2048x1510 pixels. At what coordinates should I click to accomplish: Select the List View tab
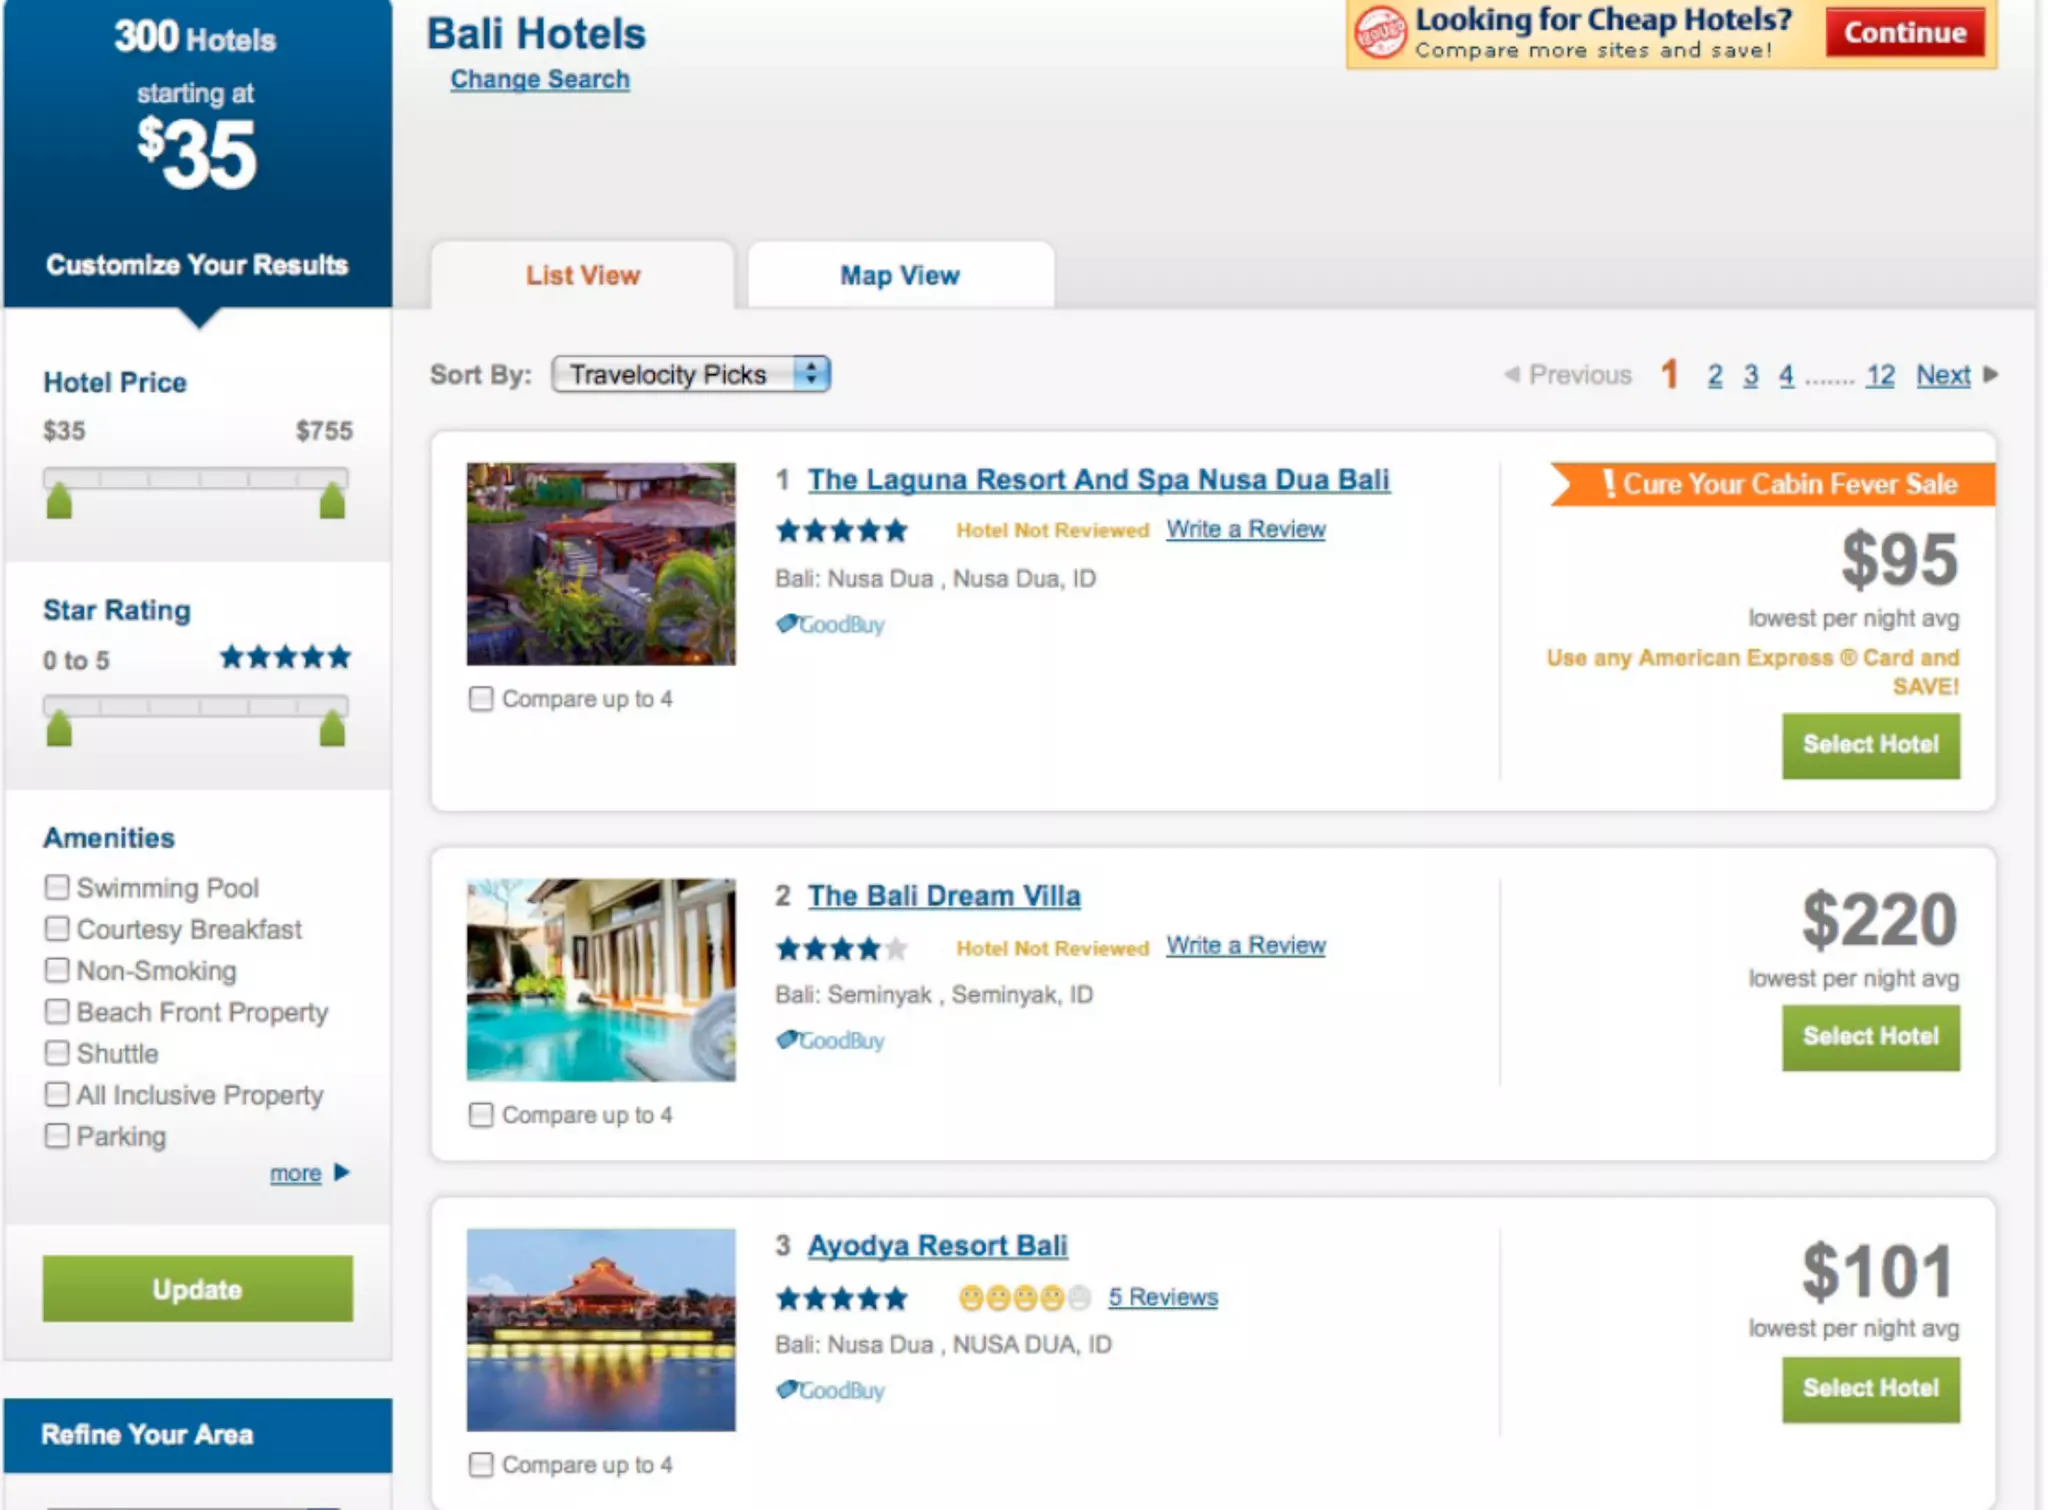583,276
